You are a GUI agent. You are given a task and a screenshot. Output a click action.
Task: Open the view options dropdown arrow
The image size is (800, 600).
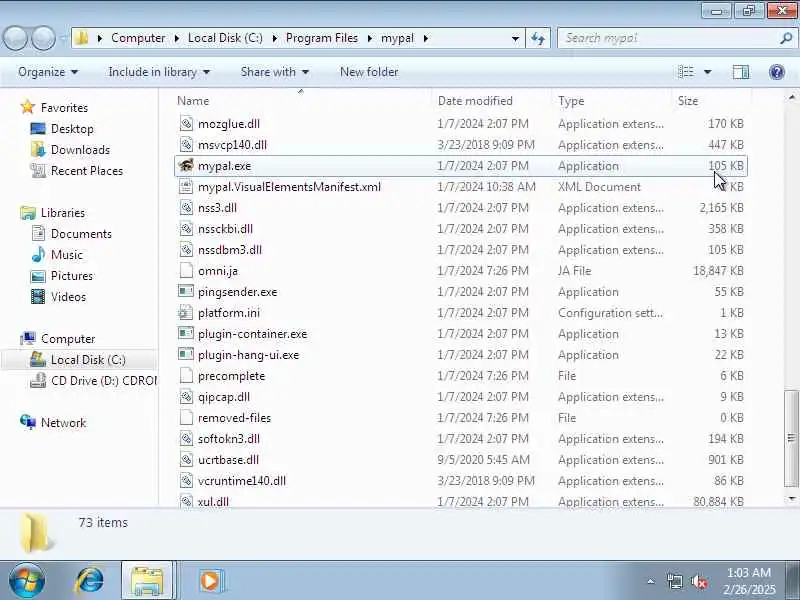pyautogui.click(x=708, y=72)
